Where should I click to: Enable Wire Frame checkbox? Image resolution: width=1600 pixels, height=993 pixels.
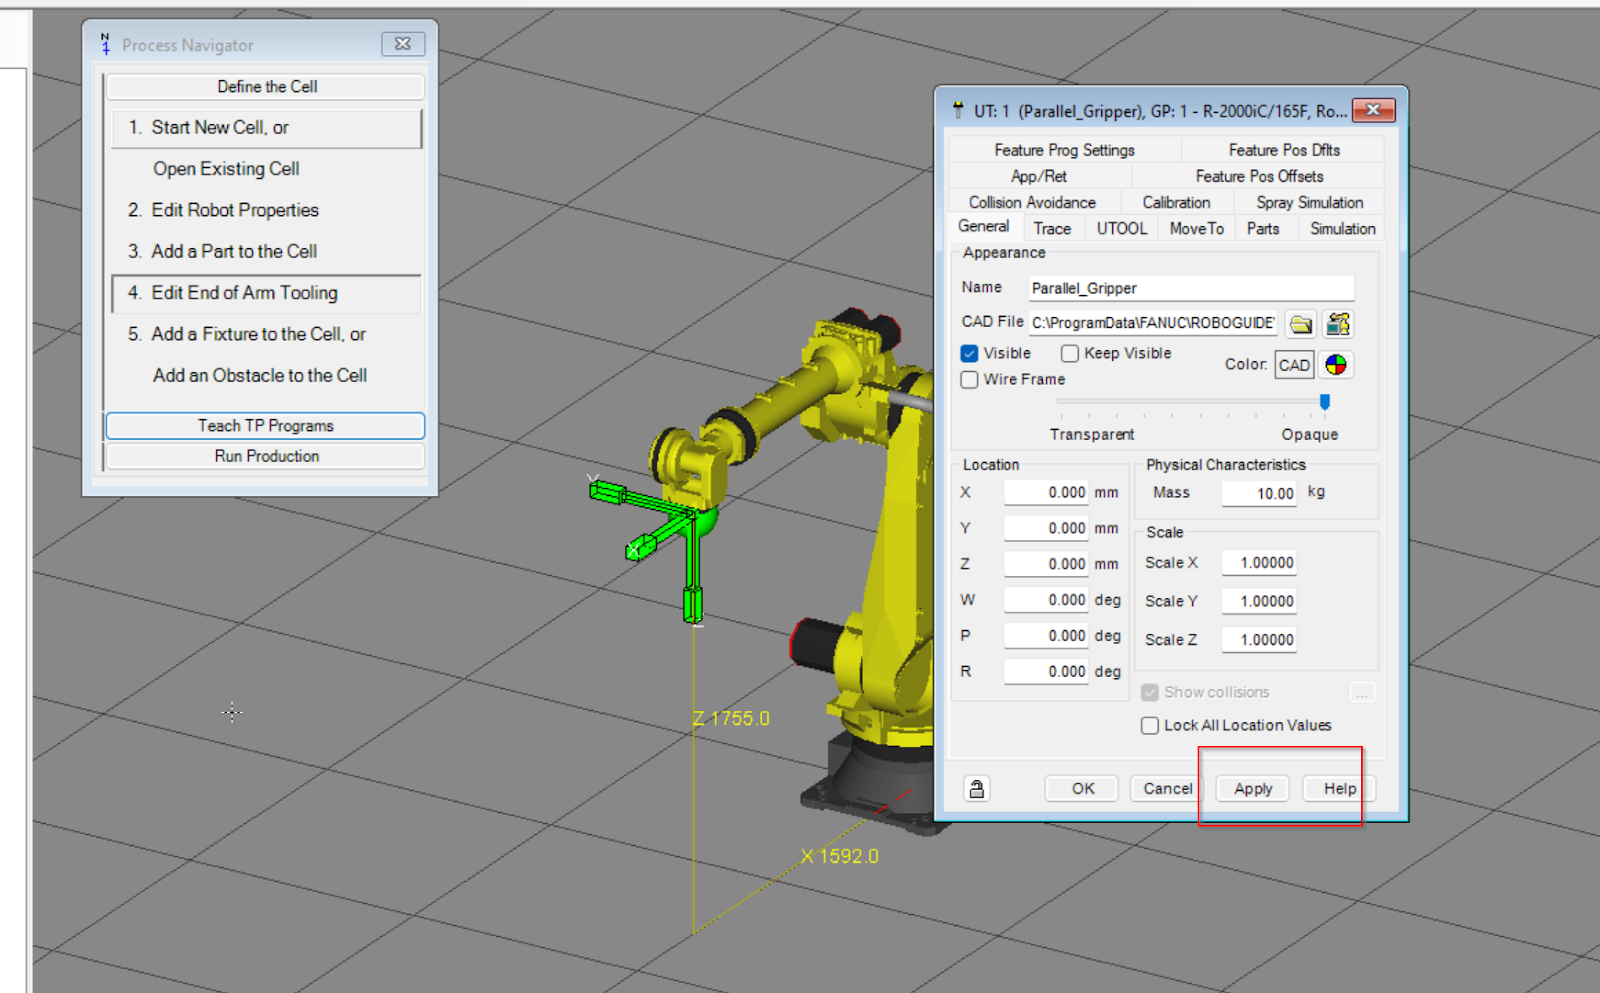coord(969,379)
